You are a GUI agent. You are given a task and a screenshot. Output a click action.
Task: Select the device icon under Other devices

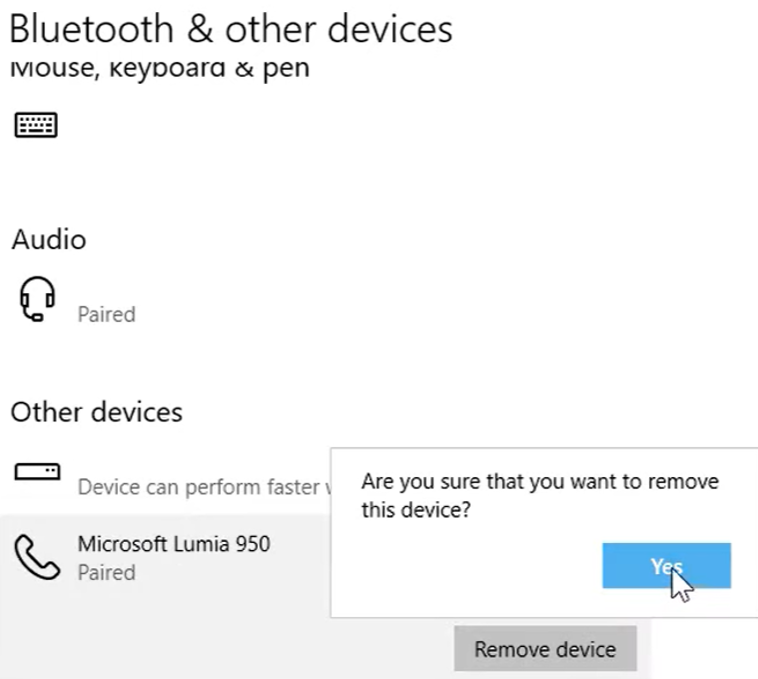pyautogui.click(x=37, y=471)
